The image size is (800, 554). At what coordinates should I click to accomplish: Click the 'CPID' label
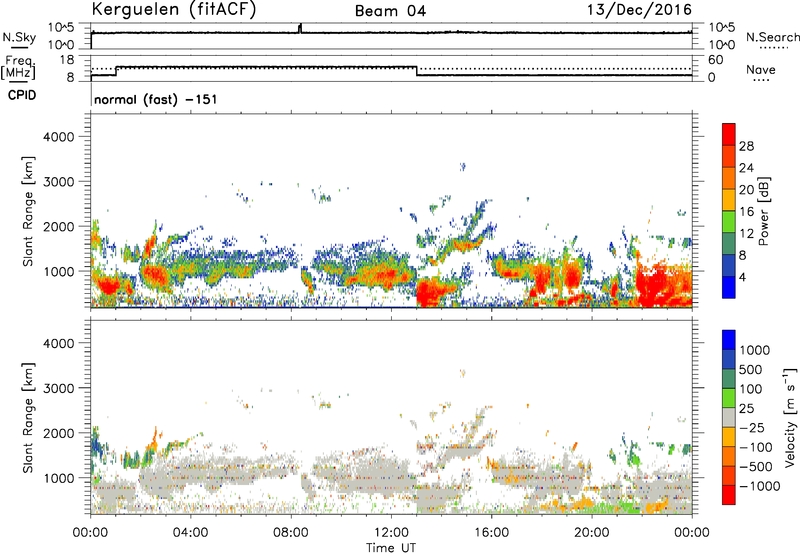[22, 95]
